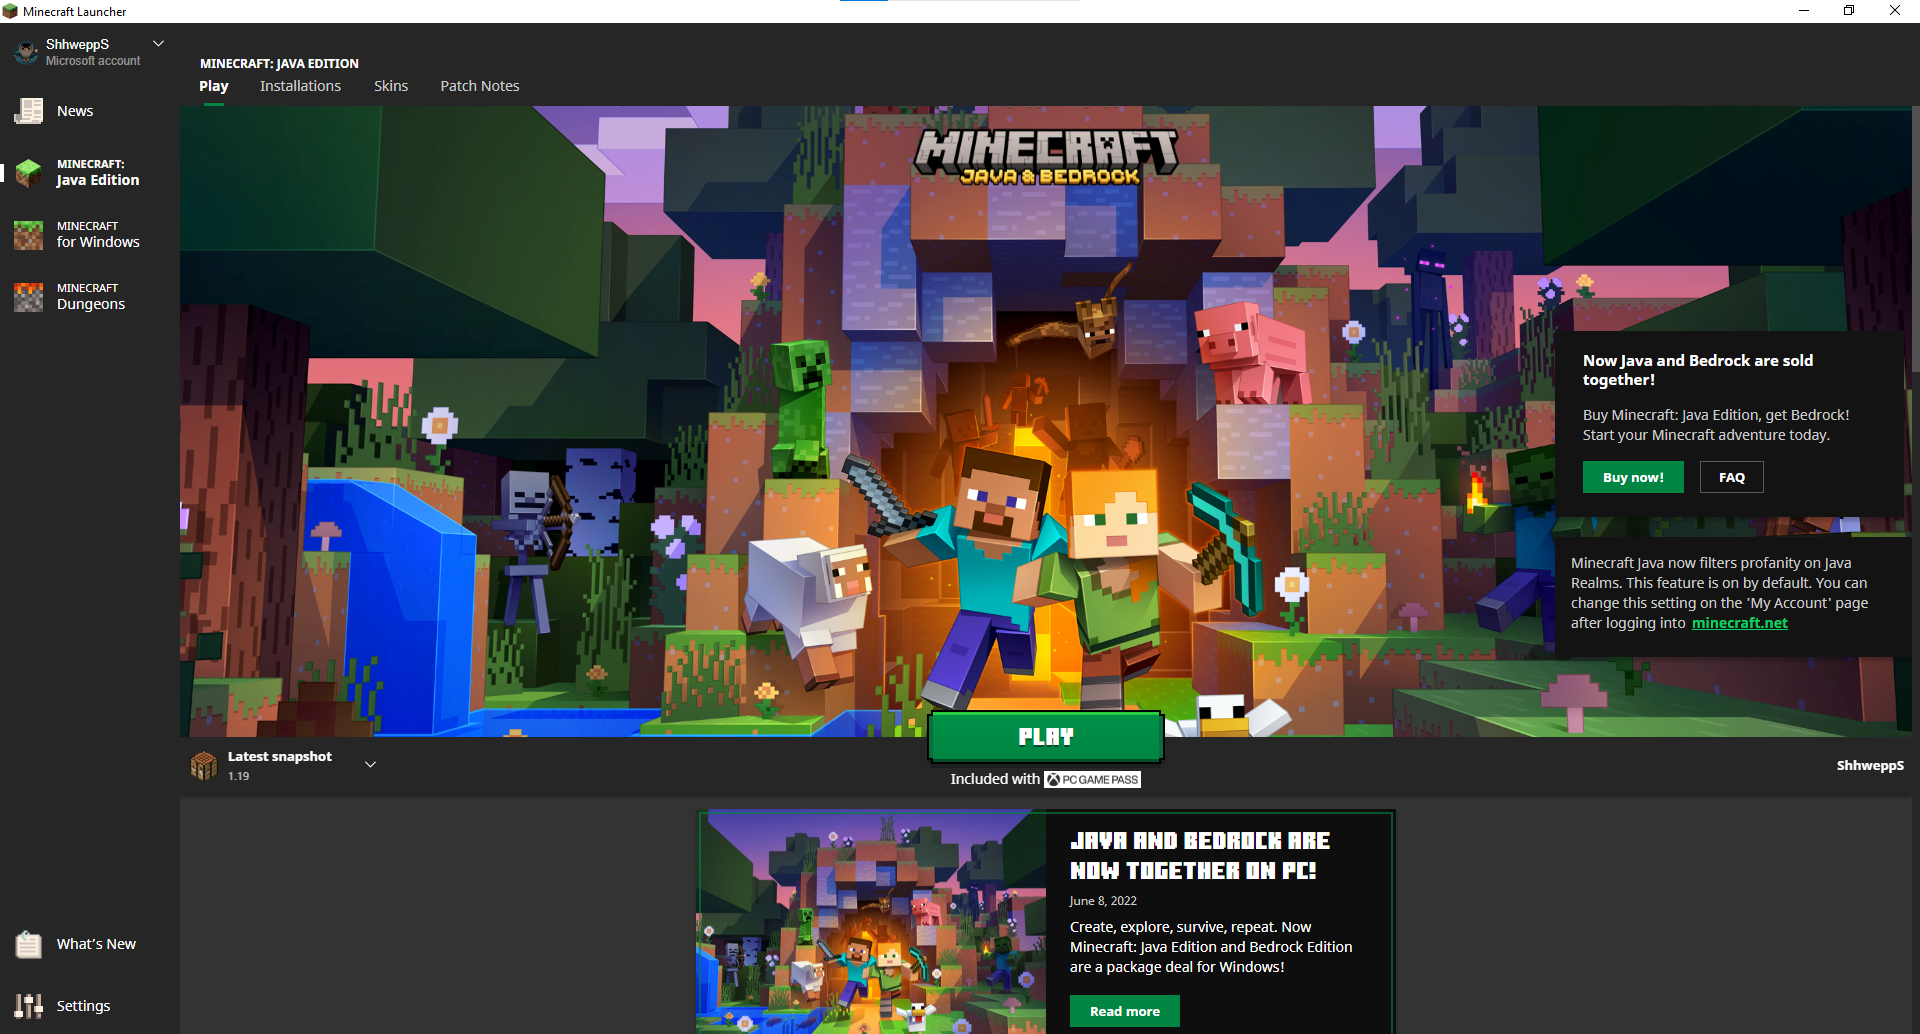Viewport: 1920px width, 1034px height.
Task: Open the Patch Notes tab
Action: point(480,86)
